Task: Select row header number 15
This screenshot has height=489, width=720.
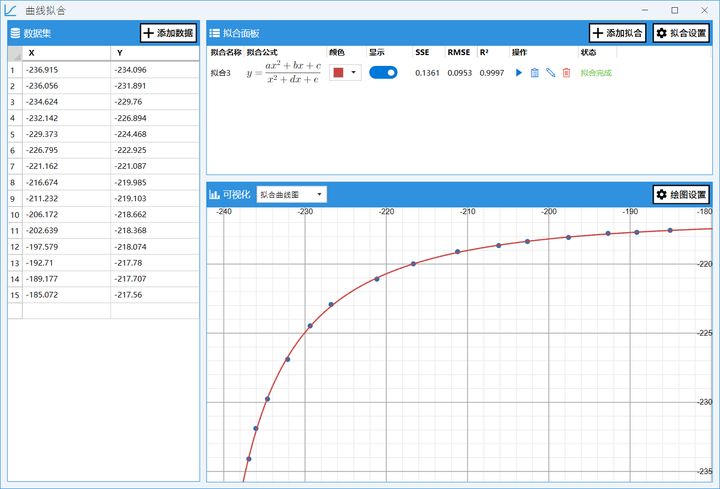Action: coord(15,295)
